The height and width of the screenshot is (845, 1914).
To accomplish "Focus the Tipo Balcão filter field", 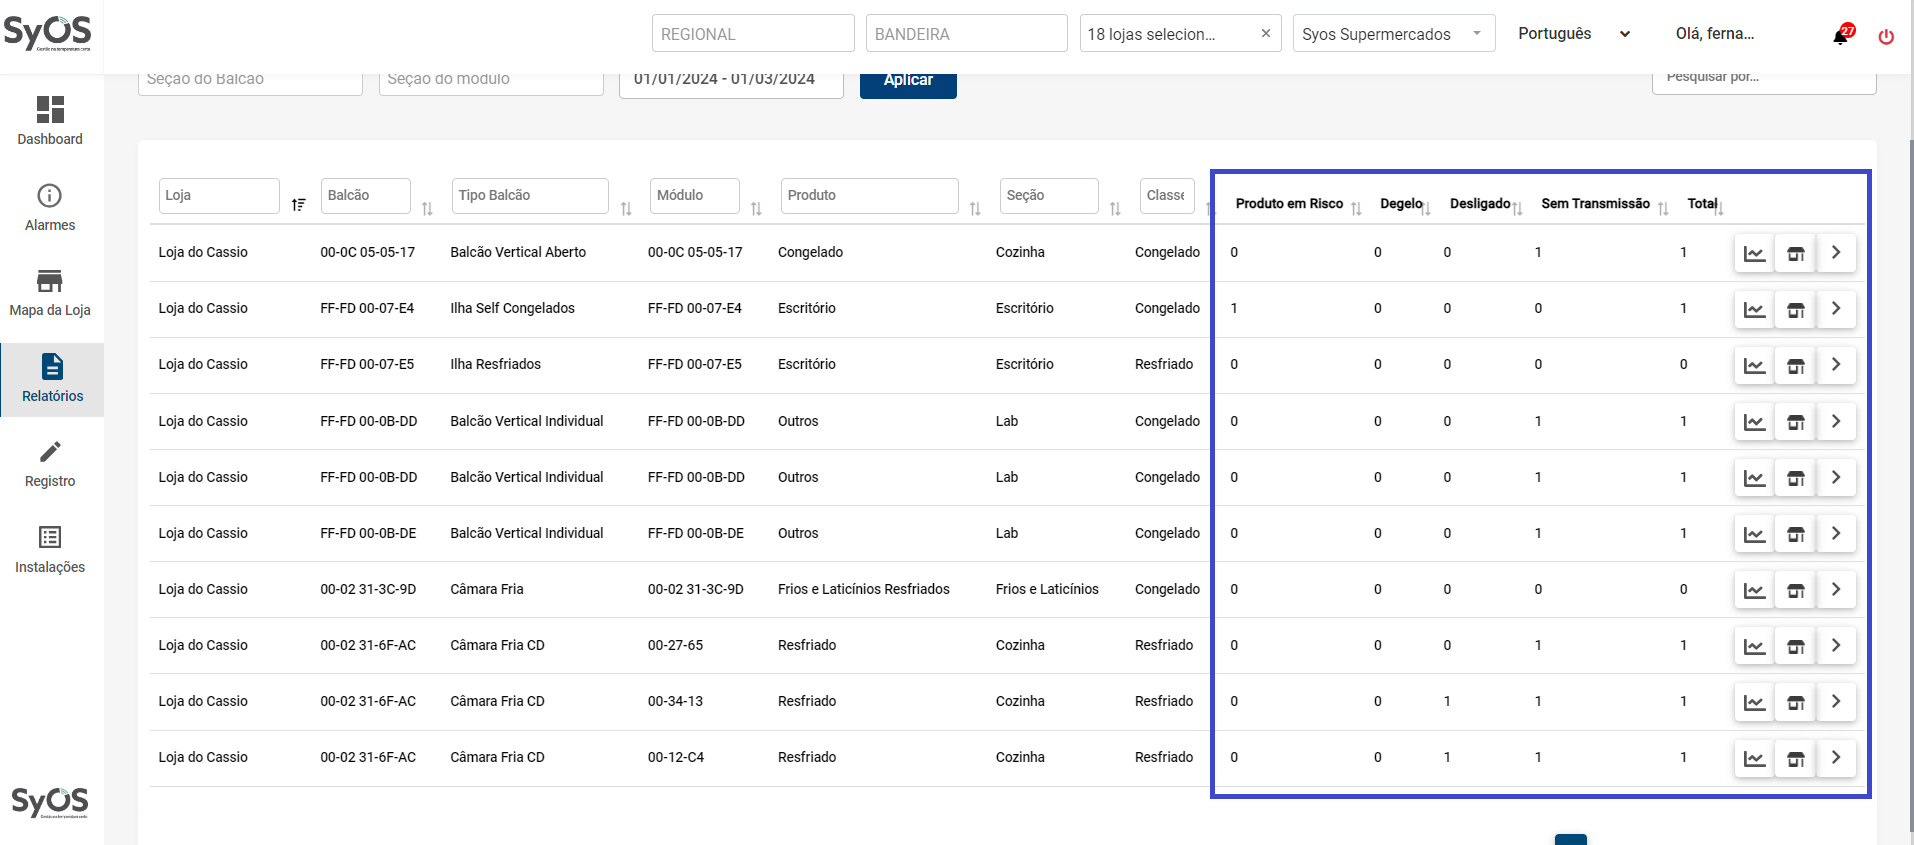I will click(x=530, y=196).
